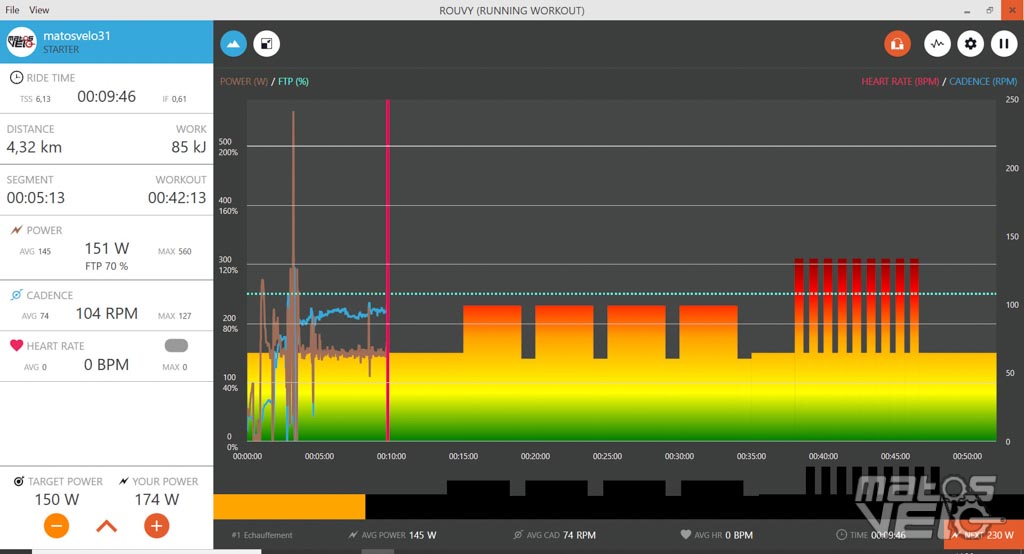Image resolution: width=1024 pixels, height=554 pixels.
Task: Click the workout time 00:42:13
Action: point(177,198)
